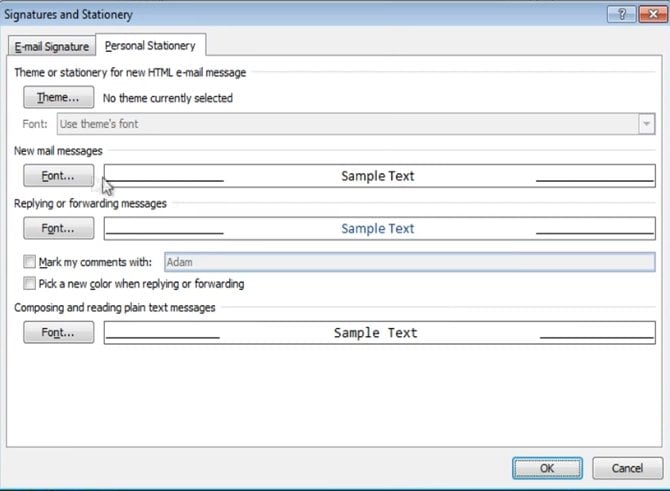
Task: Click the blue reply Sample Text preview
Action: tap(379, 229)
